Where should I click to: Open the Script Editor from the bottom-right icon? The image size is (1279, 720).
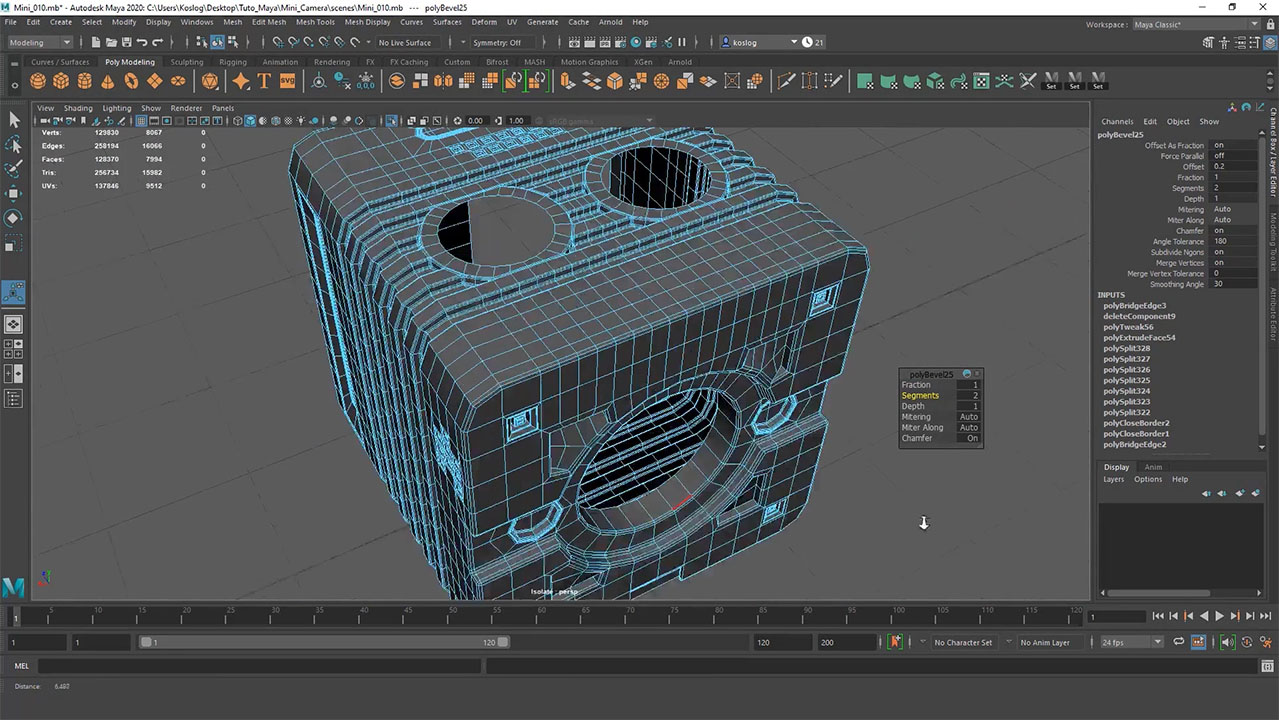(x=1267, y=666)
